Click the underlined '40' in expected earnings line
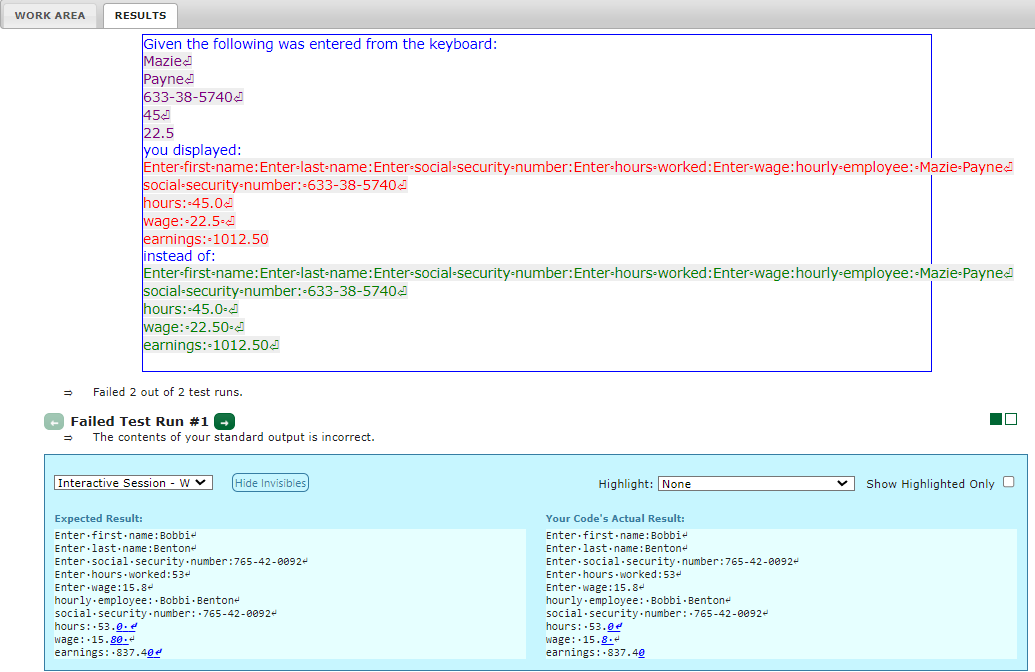 pyautogui.click(x=150, y=653)
